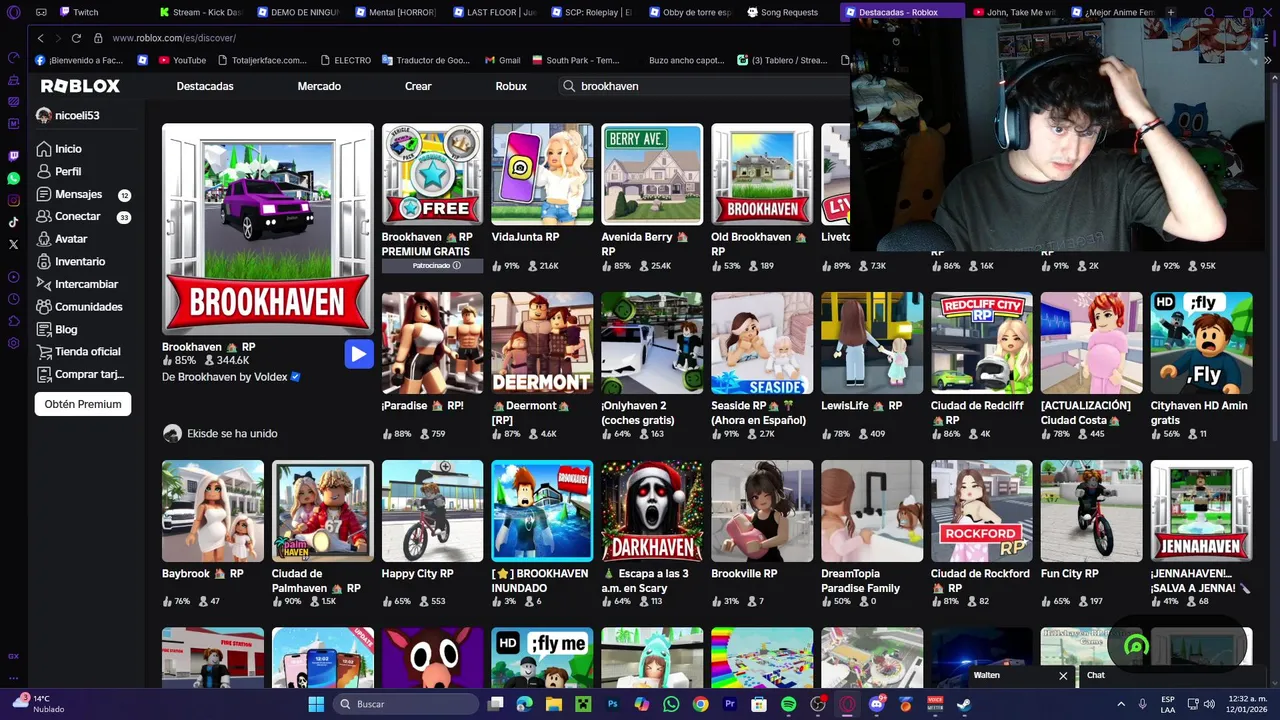Open WhatsApp in the Opera sidebar
Screen dimensions: 1280x720
(x=13, y=178)
